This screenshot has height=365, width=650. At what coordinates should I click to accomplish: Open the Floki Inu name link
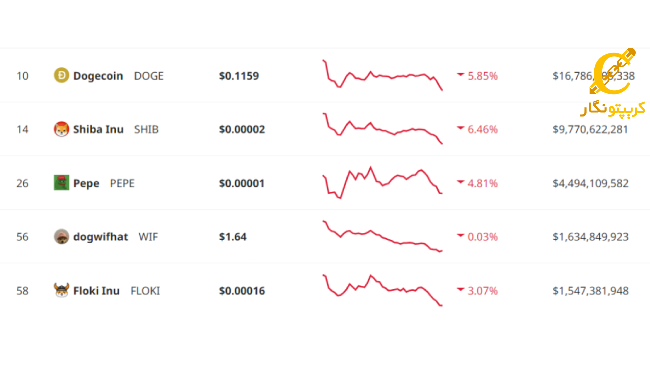[97, 291]
